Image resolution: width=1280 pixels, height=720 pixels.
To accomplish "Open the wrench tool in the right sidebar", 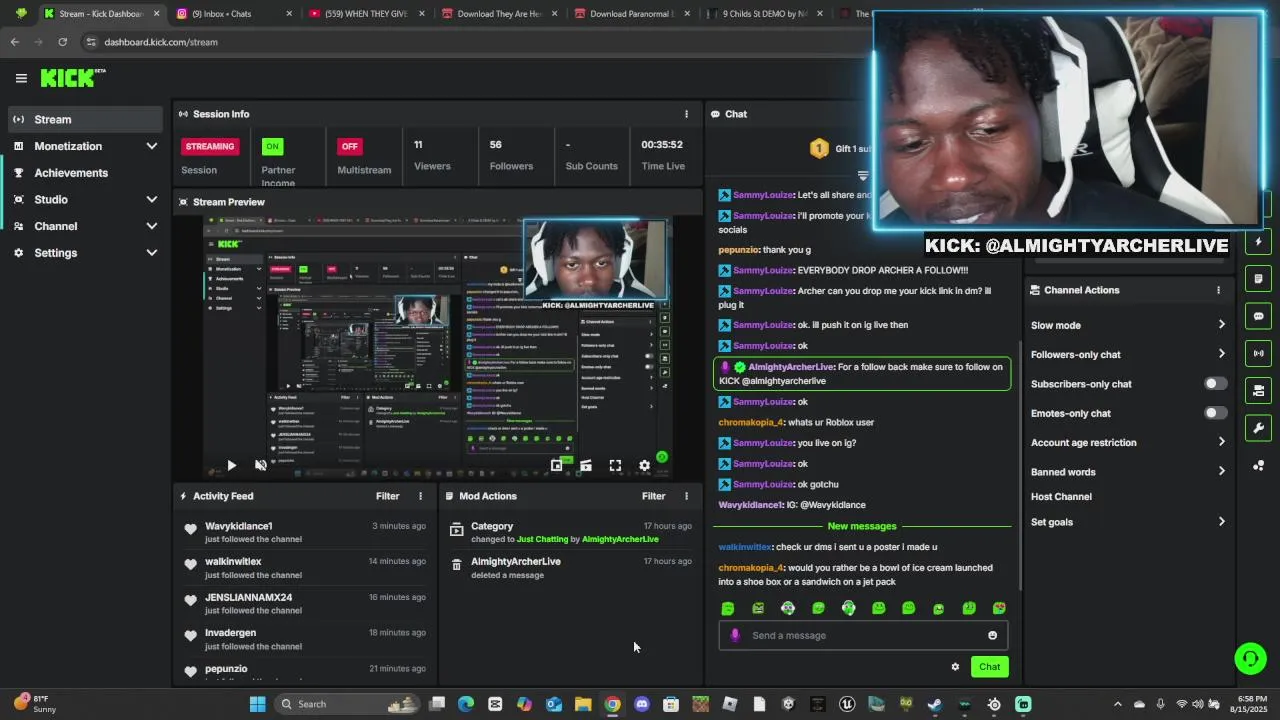I will click(1258, 428).
